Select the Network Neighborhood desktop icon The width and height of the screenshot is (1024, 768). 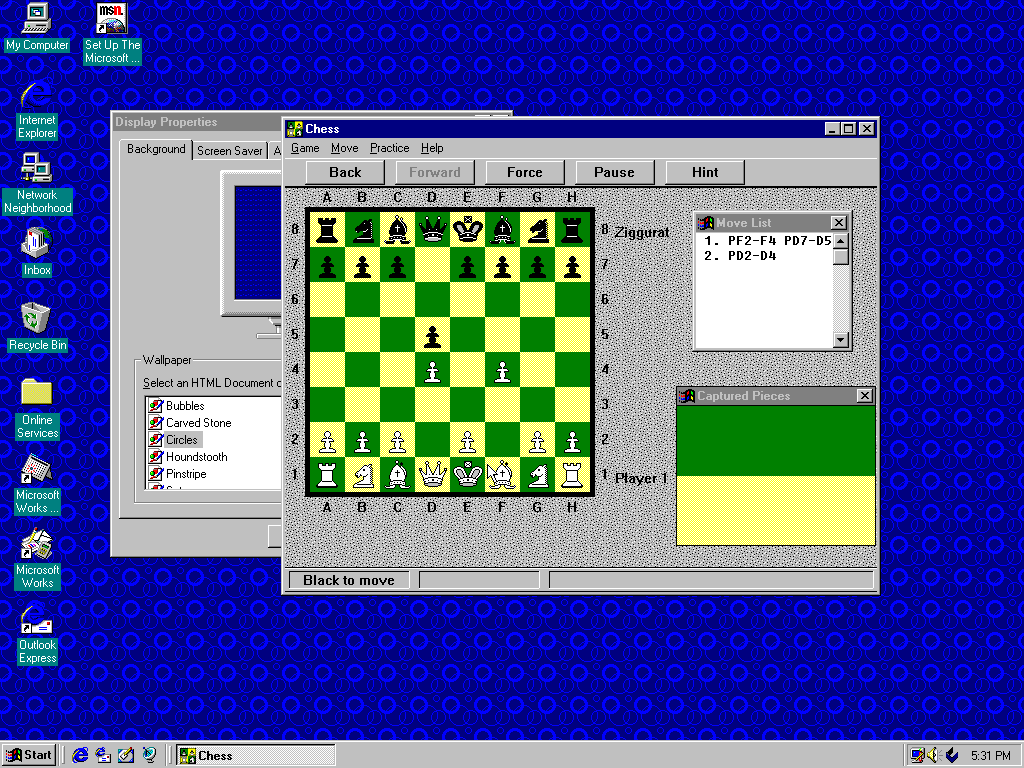pyautogui.click(x=37, y=184)
